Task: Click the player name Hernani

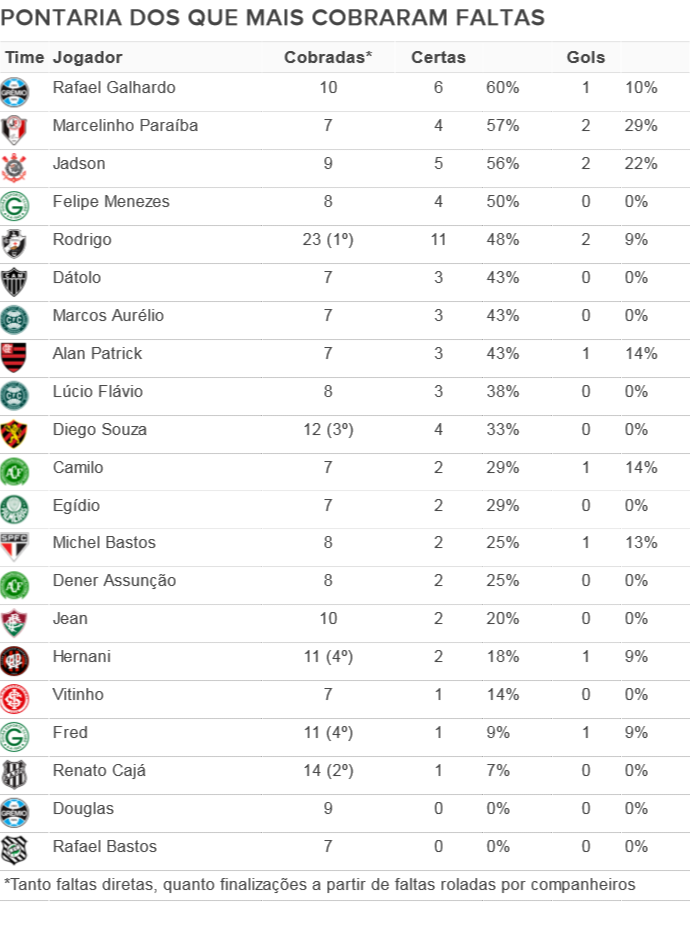Action: click(82, 657)
